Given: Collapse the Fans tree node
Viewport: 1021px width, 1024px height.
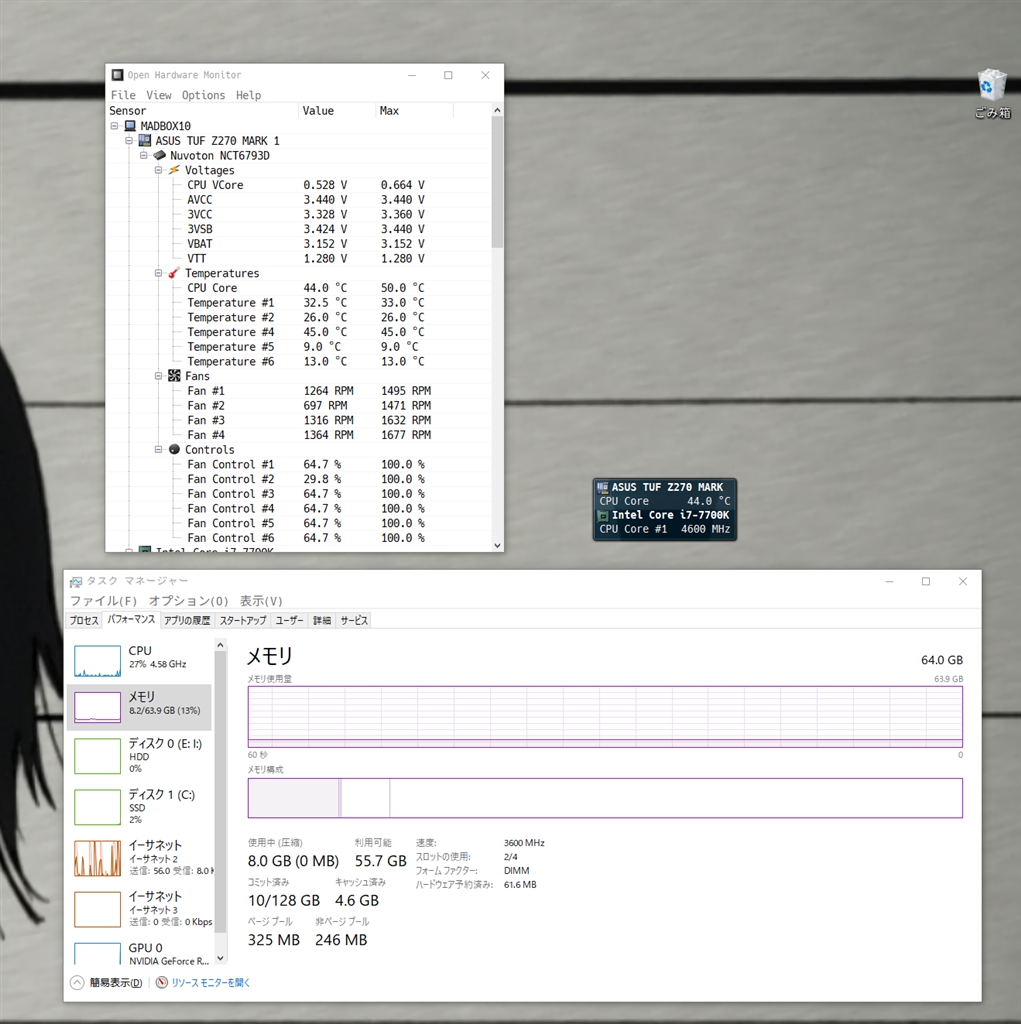Looking at the screenshot, I should (x=159, y=376).
